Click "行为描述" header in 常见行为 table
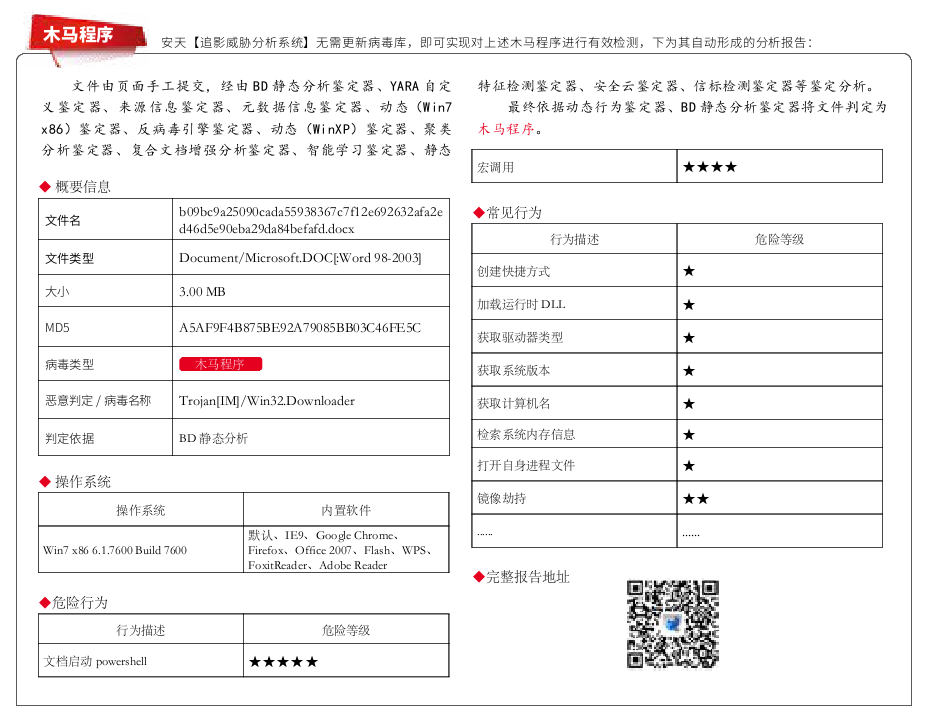The width and height of the screenshot is (925, 717). (x=575, y=239)
